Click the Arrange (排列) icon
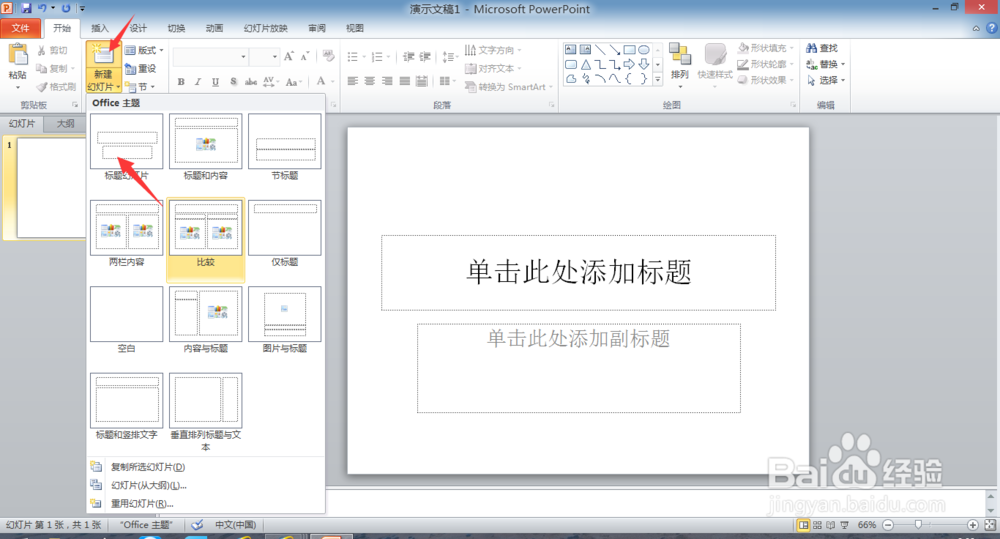 click(680, 55)
